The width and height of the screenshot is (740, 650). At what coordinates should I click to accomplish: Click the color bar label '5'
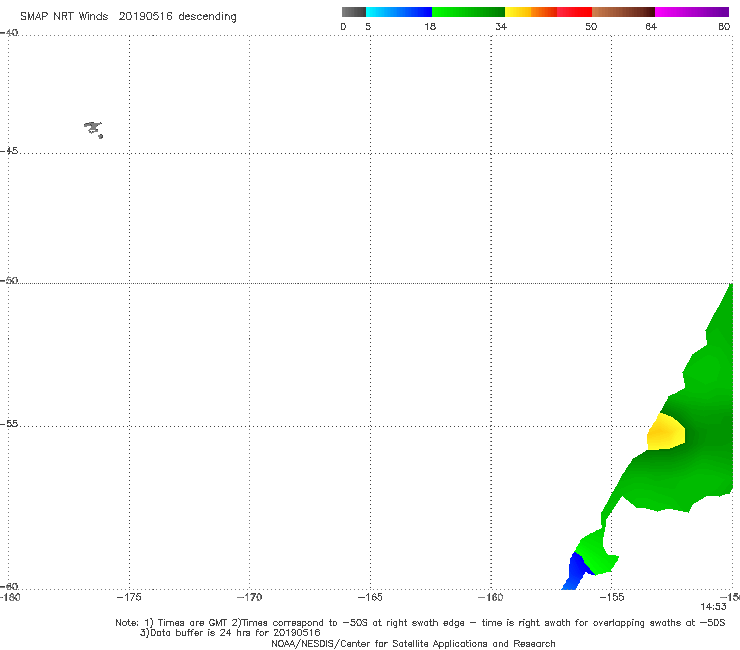coord(368,26)
